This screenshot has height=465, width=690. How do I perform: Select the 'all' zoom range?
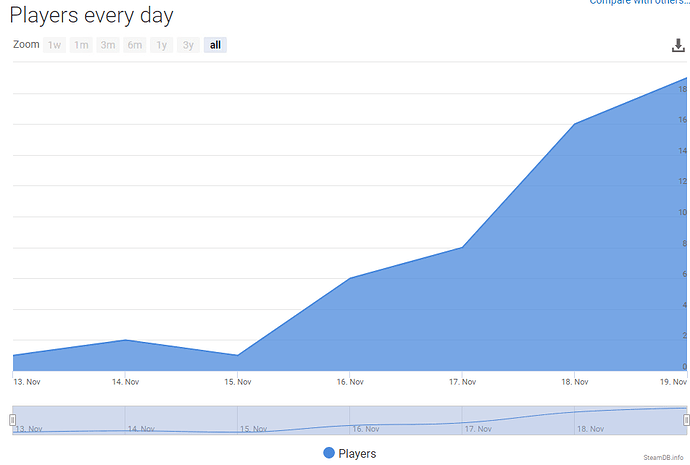tap(215, 45)
